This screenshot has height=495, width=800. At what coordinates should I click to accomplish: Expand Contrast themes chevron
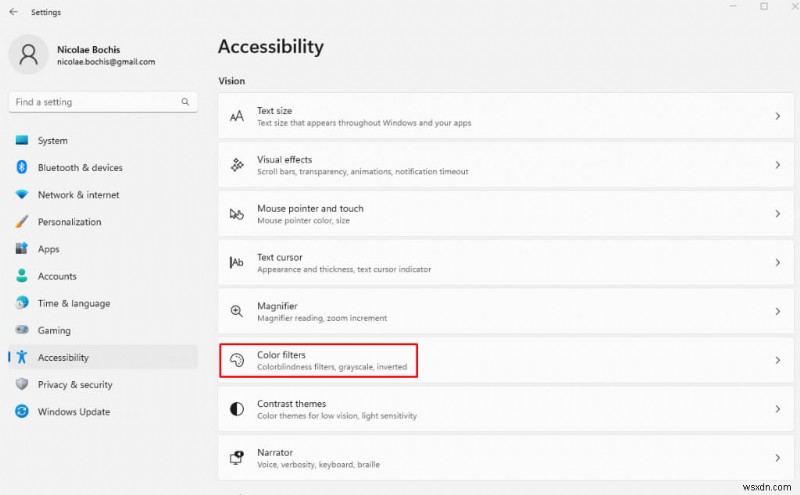pyautogui.click(x=778, y=409)
